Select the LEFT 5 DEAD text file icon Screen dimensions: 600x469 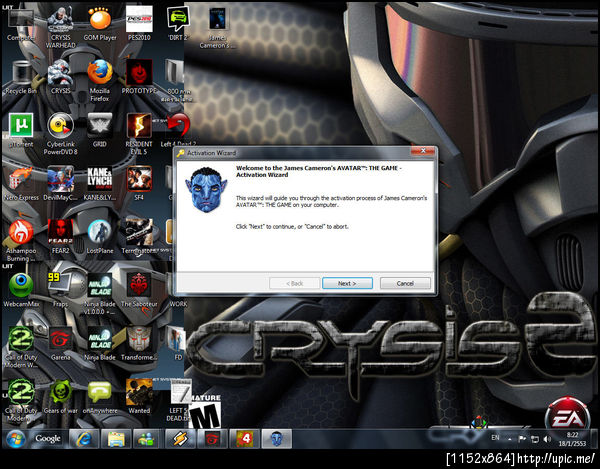coord(179,400)
